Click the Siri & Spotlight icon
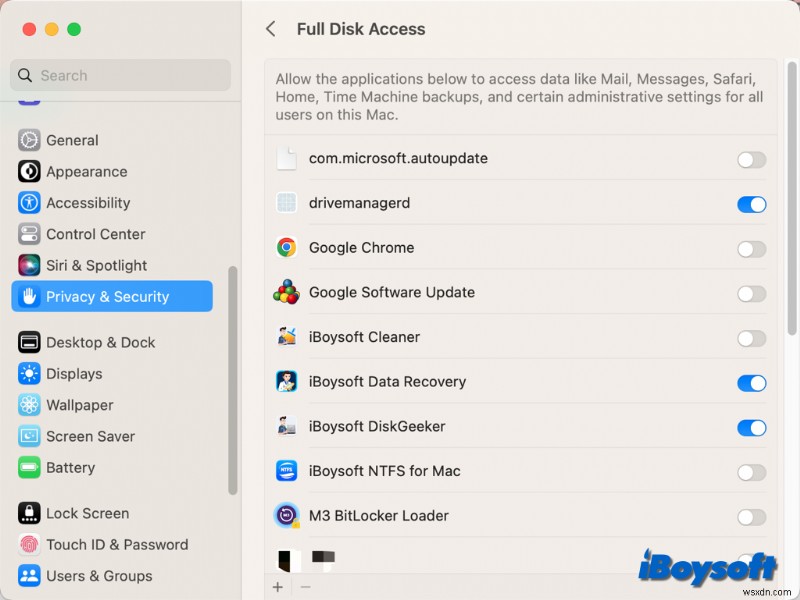800x600 pixels. (29, 265)
